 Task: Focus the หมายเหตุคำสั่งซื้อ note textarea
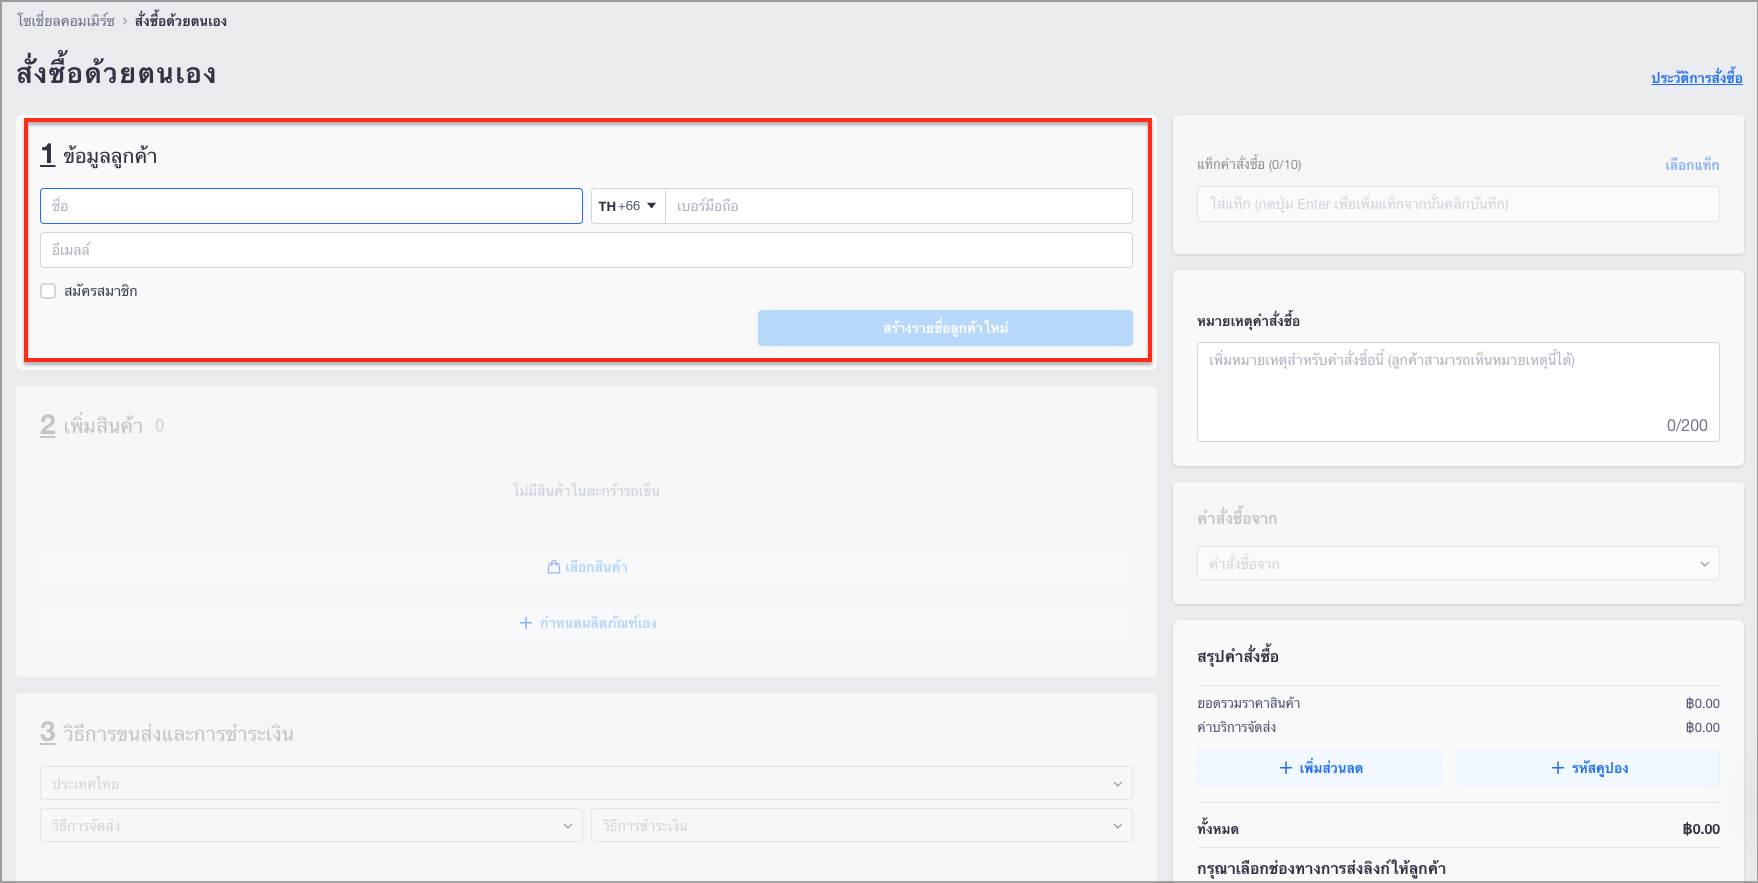[x=1458, y=392]
